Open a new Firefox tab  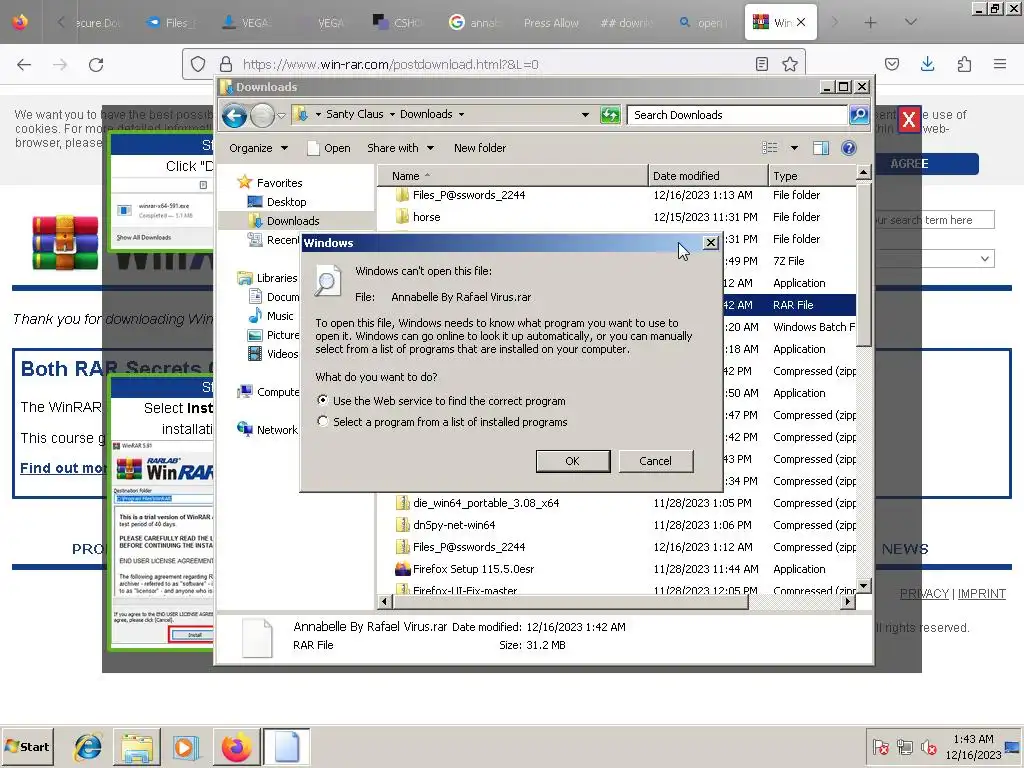point(870,23)
